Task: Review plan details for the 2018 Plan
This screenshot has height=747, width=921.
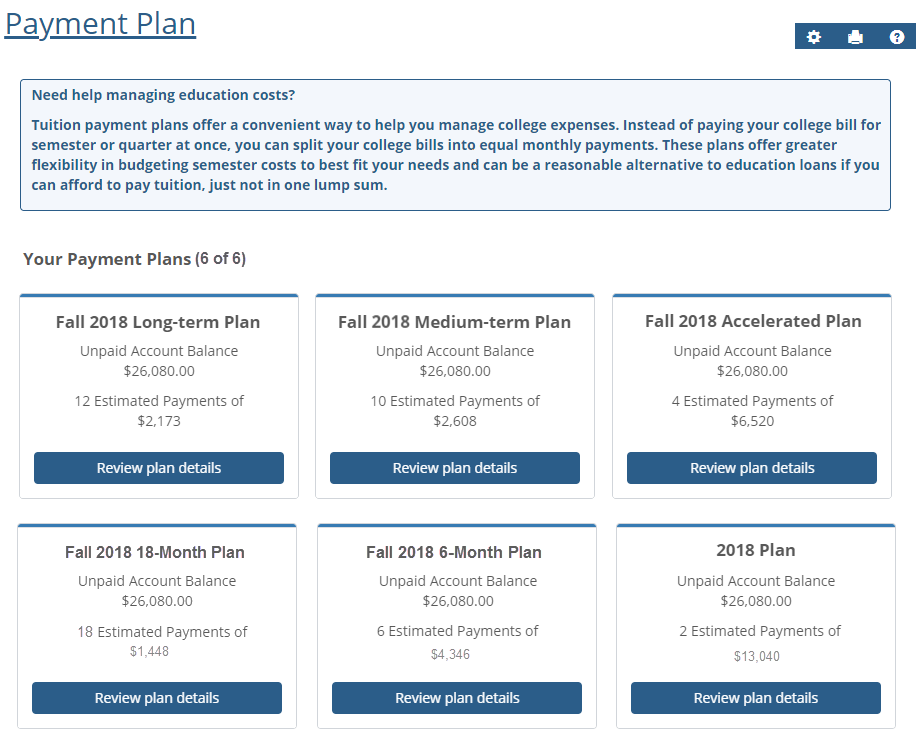Action: (756, 698)
